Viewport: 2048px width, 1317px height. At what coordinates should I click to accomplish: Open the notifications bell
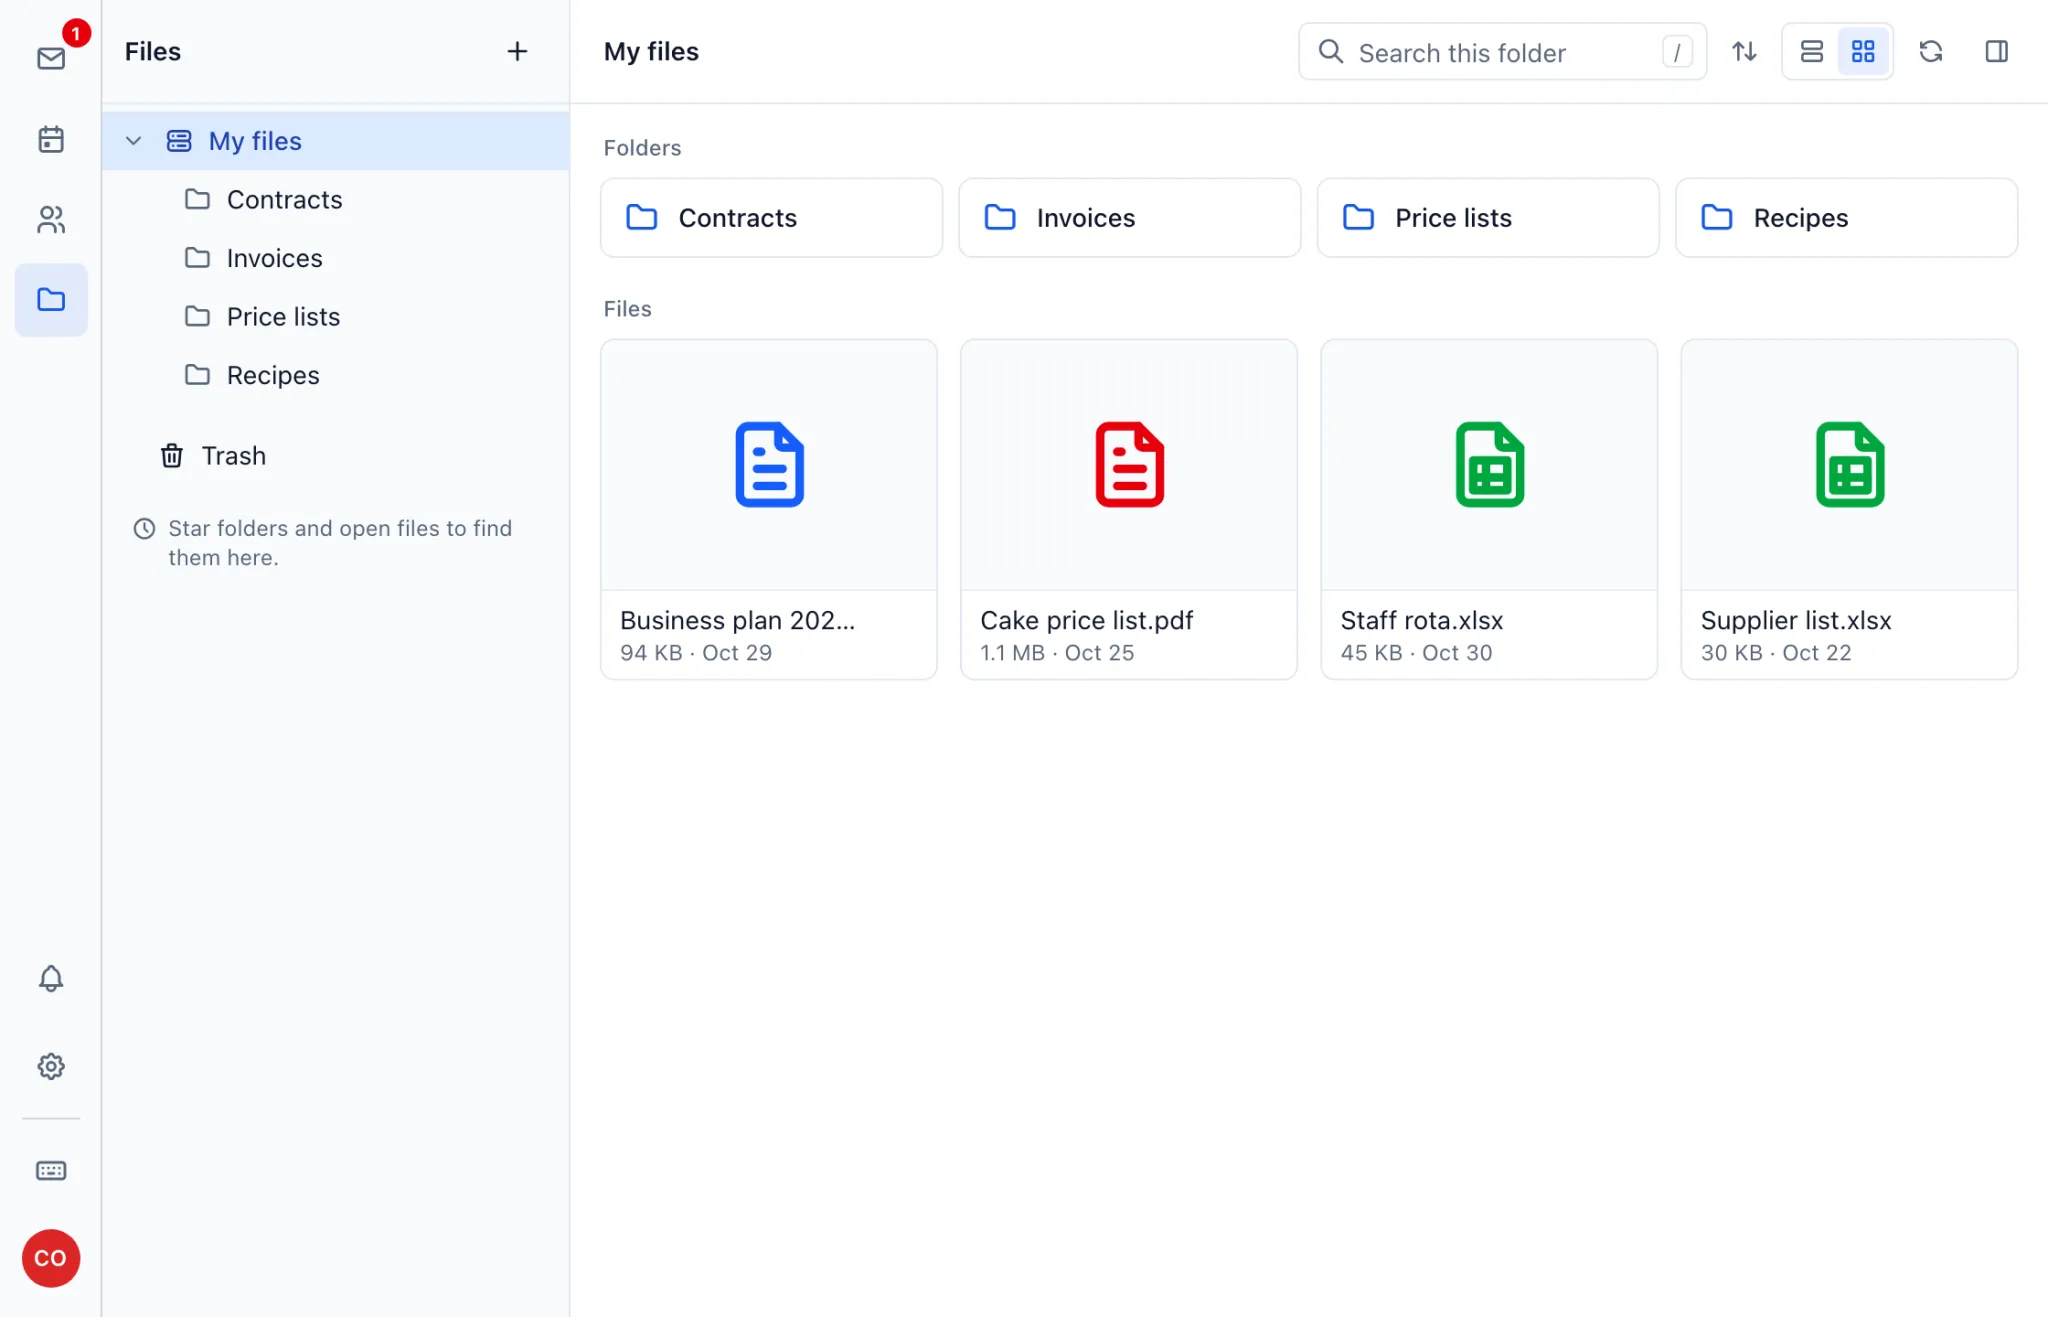(51, 978)
